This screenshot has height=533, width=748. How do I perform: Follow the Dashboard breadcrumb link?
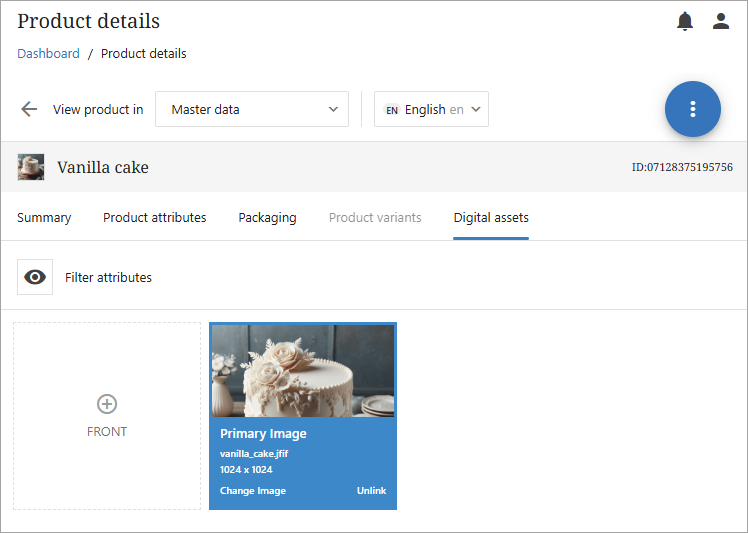(x=48, y=54)
